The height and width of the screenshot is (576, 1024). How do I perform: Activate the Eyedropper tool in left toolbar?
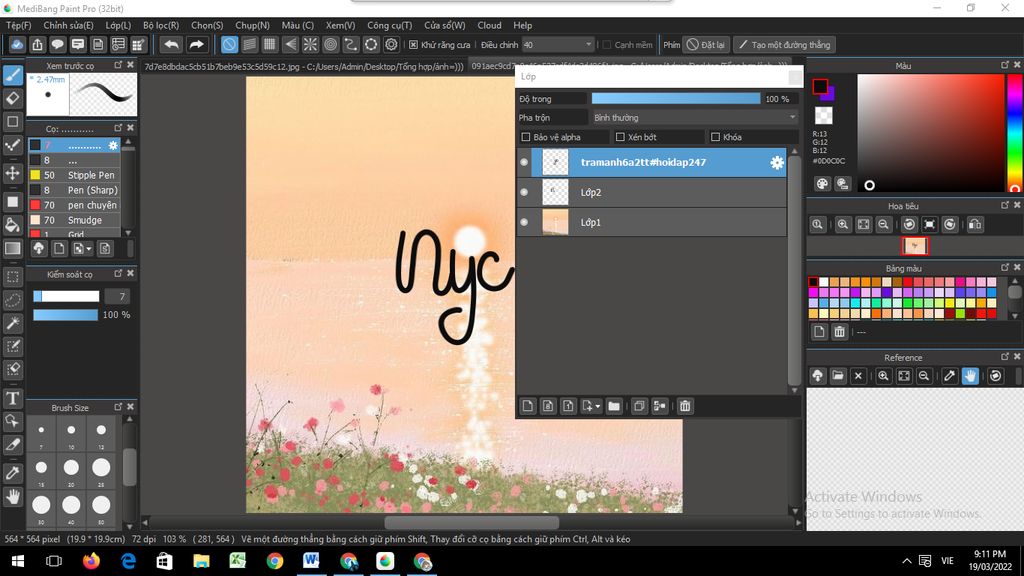(13, 472)
